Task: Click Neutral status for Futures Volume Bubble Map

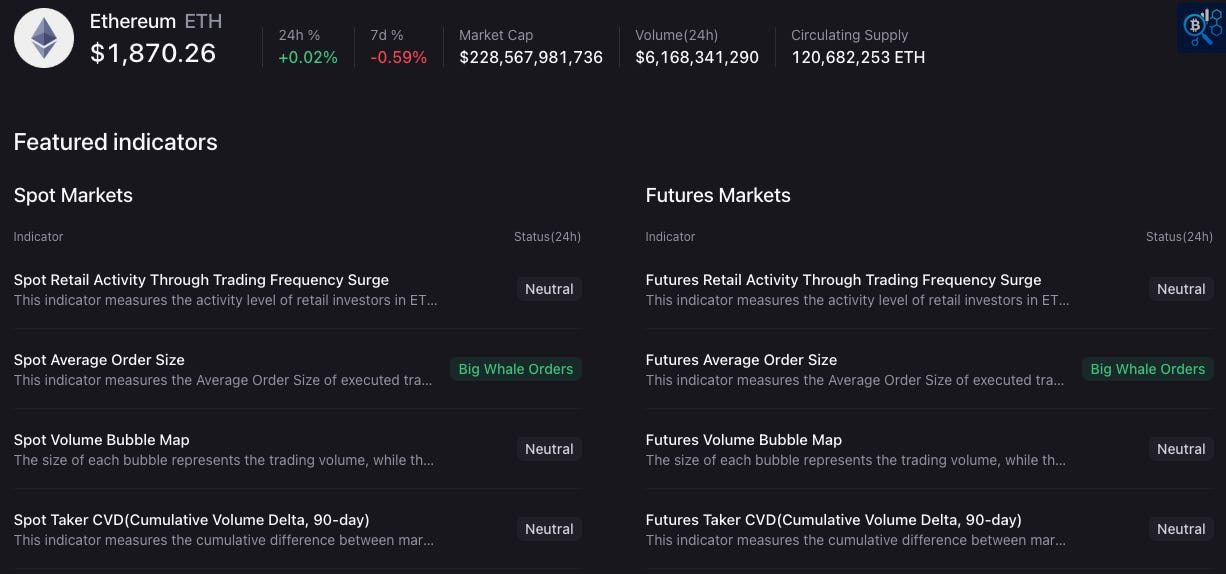Action: tap(1181, 449)
